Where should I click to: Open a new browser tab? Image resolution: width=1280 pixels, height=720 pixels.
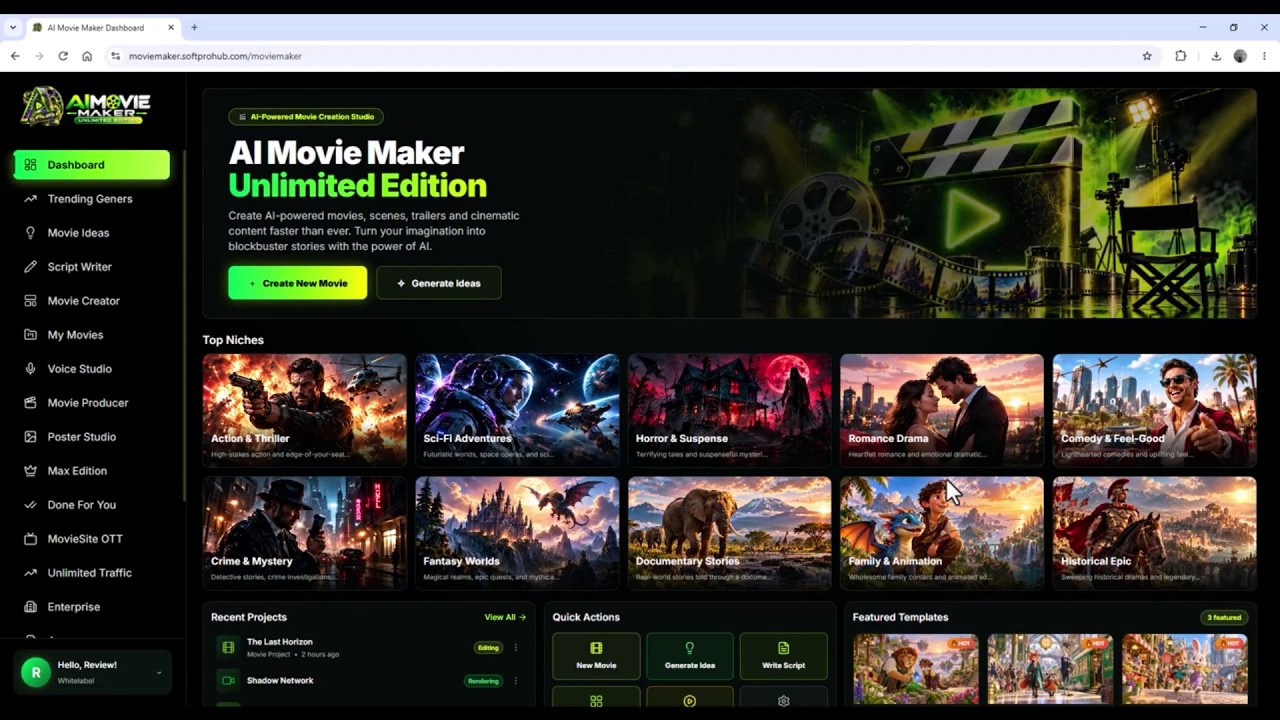click(194, 27)
